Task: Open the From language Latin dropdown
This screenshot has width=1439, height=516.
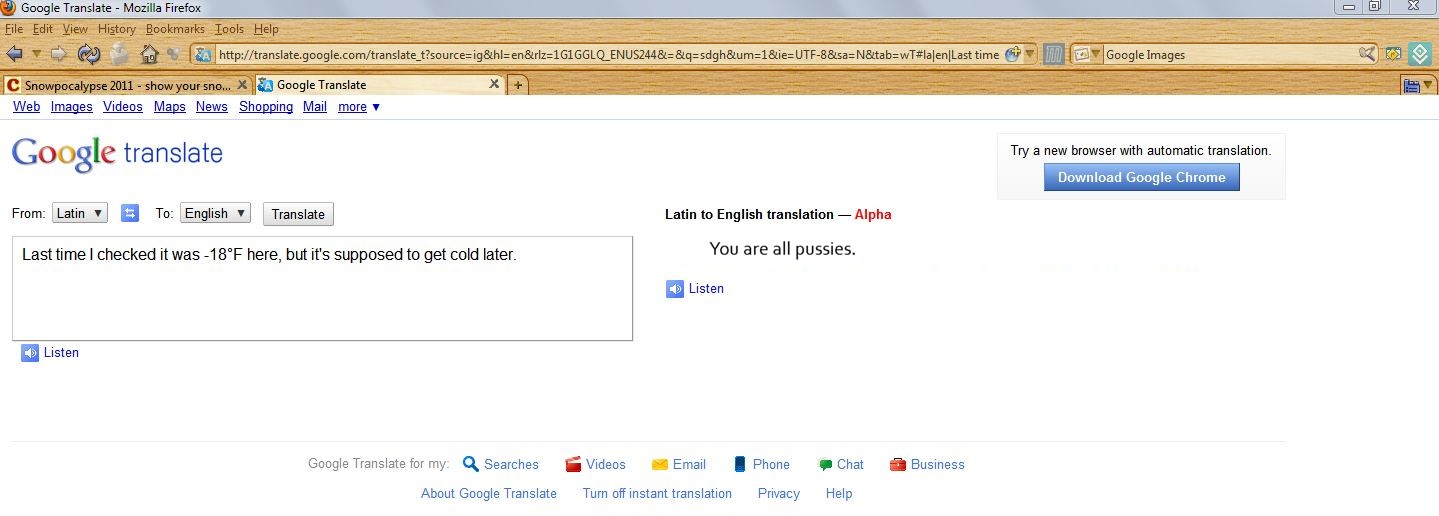Action: (80, 213)
